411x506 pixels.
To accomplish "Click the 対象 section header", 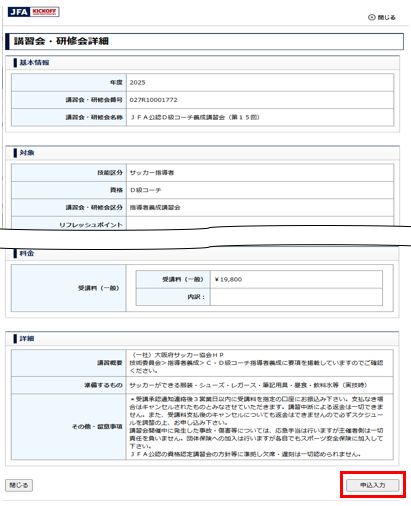I will tap(27, 153).
